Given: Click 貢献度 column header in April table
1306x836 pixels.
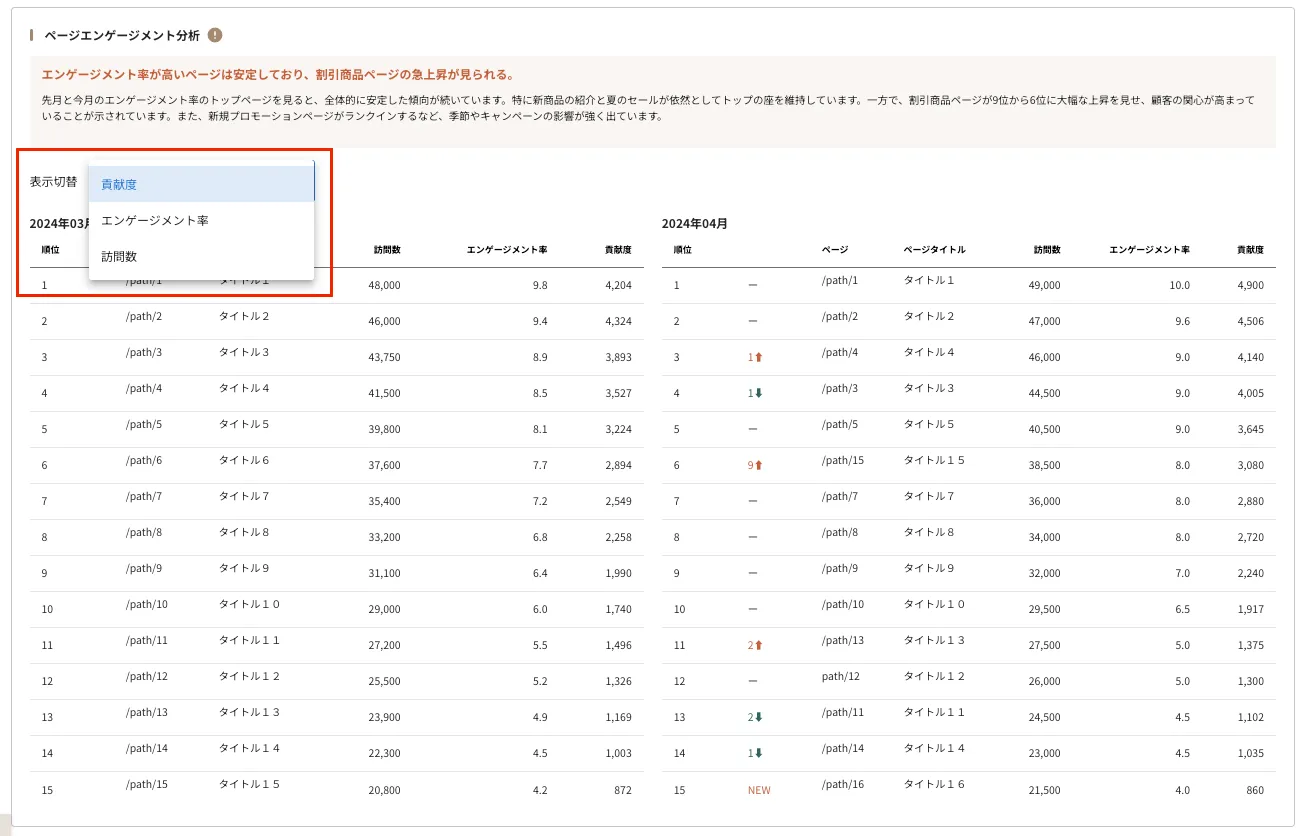Looking at the screenshot, I should click(1250, 249).
